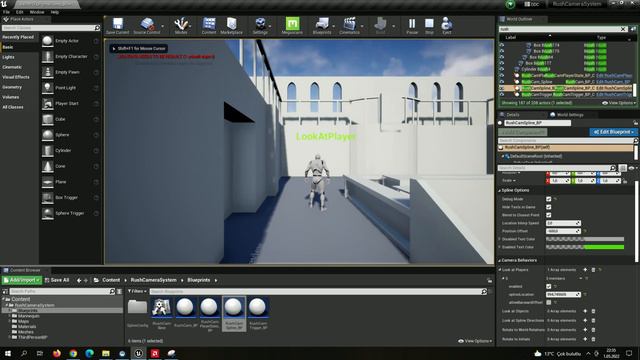Open Source Control from the toolbar
Screen dimensions: 640x360
click(x=147, y=26)
